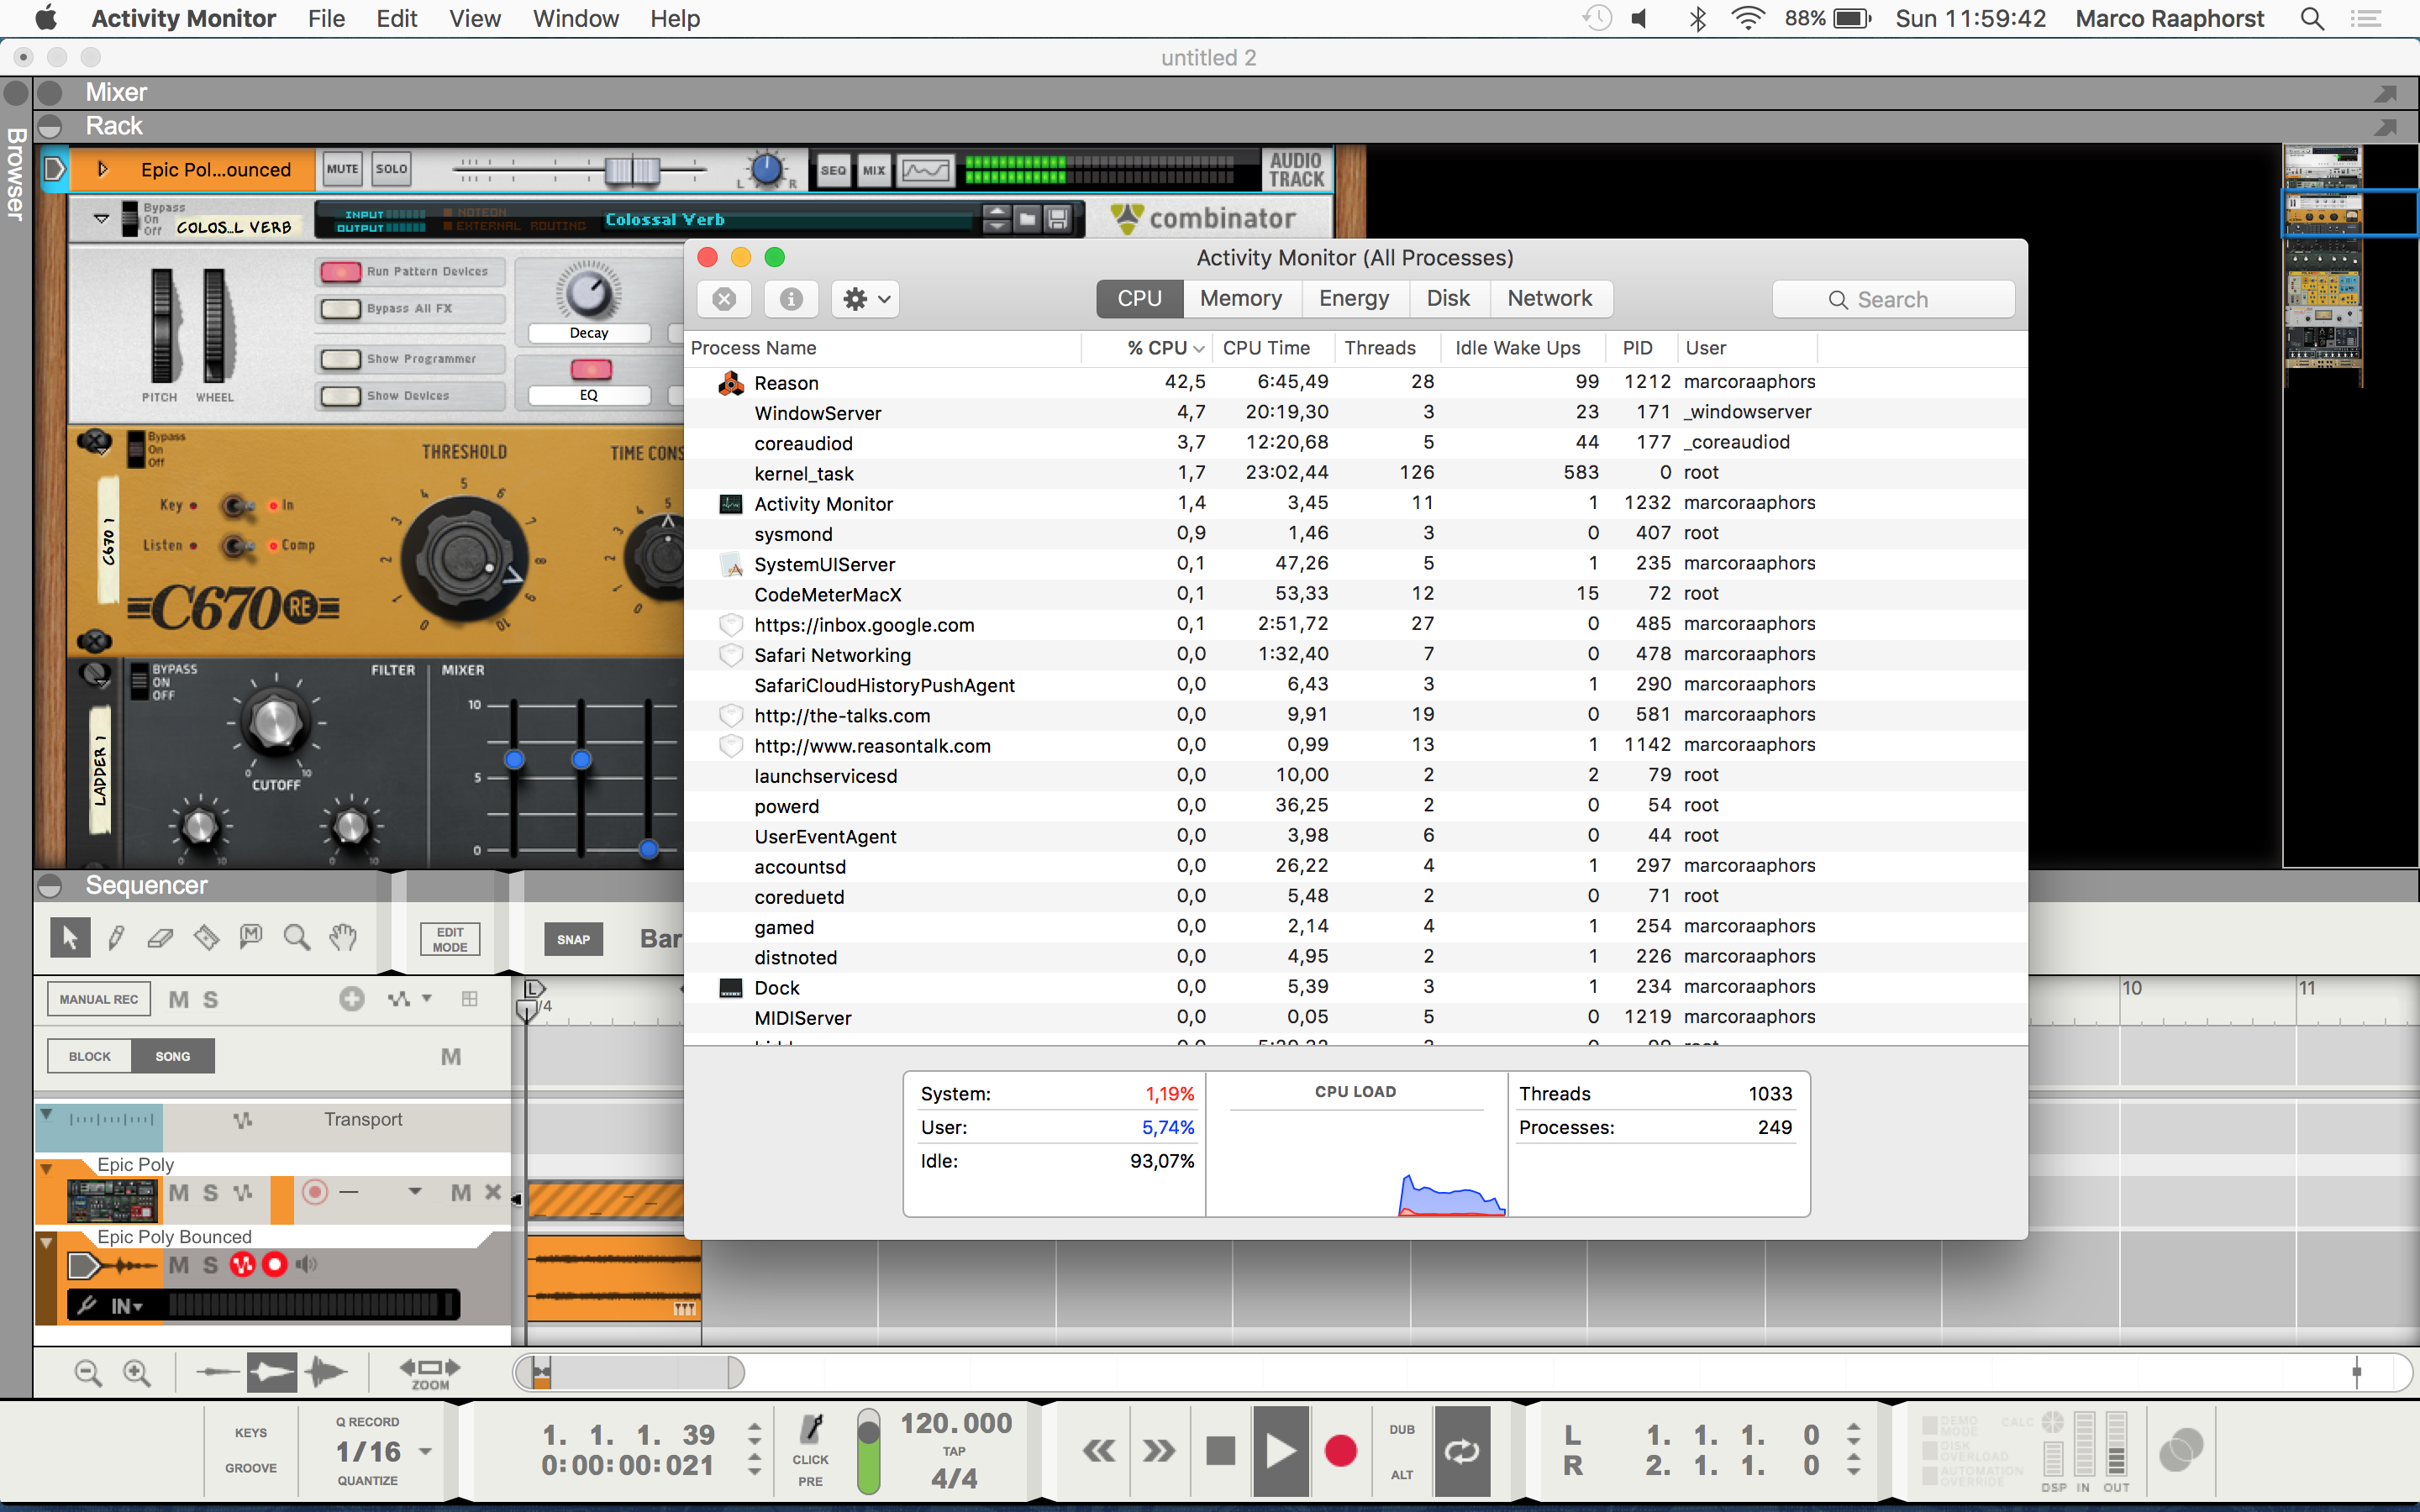Open the automation dropdown on Epic Poly track
The height and width of the screenshot is (1512, 2420).
click(415, 1192)
